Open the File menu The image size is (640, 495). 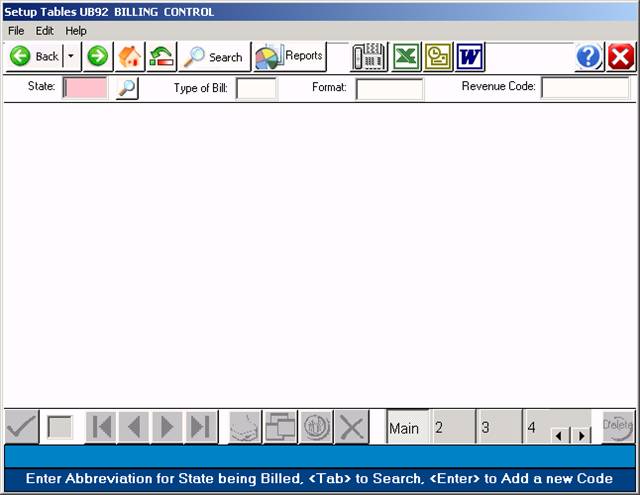(x=16, y=31)
